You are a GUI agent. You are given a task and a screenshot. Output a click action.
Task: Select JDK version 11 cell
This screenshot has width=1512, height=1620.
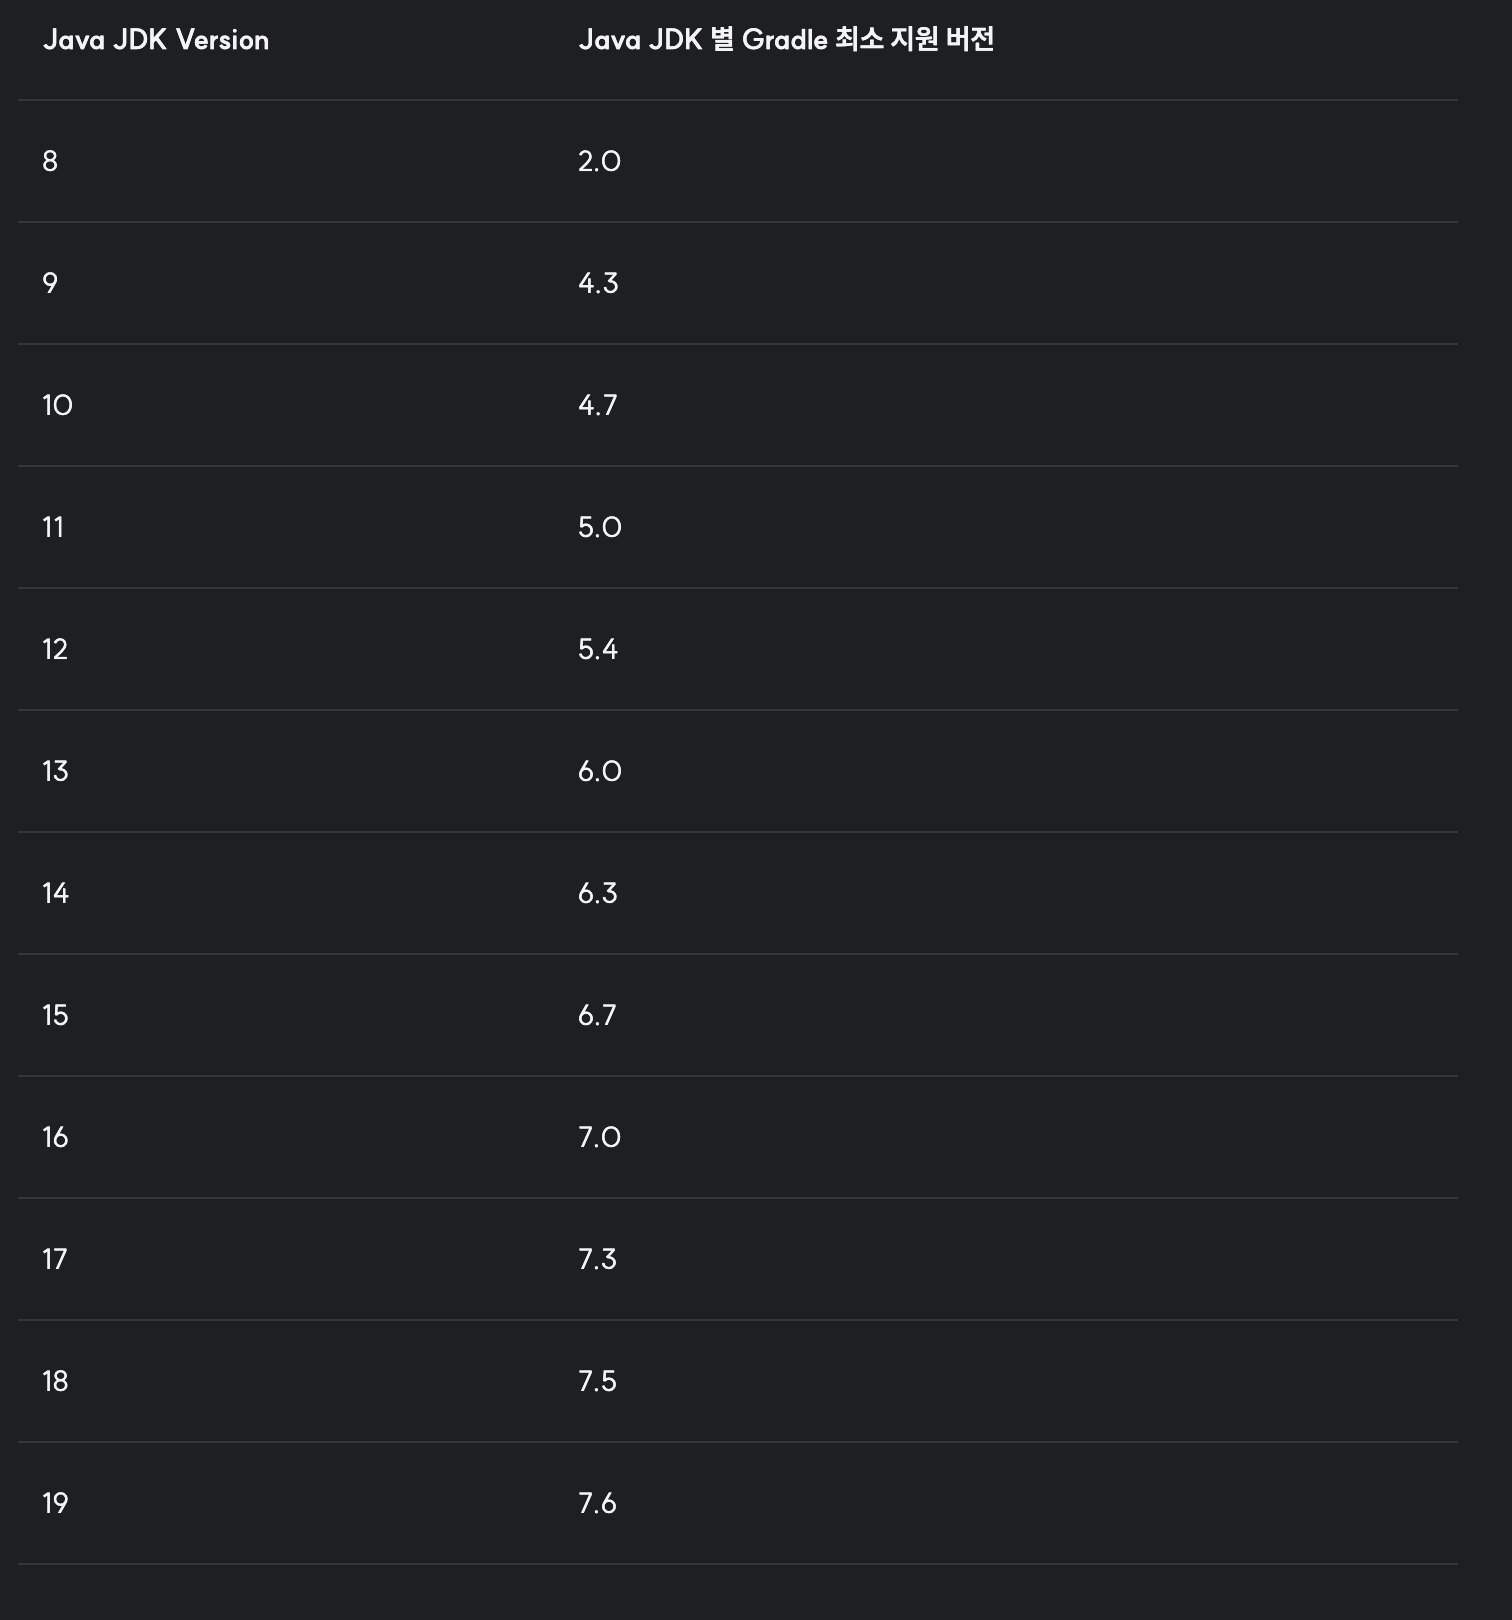53,527
